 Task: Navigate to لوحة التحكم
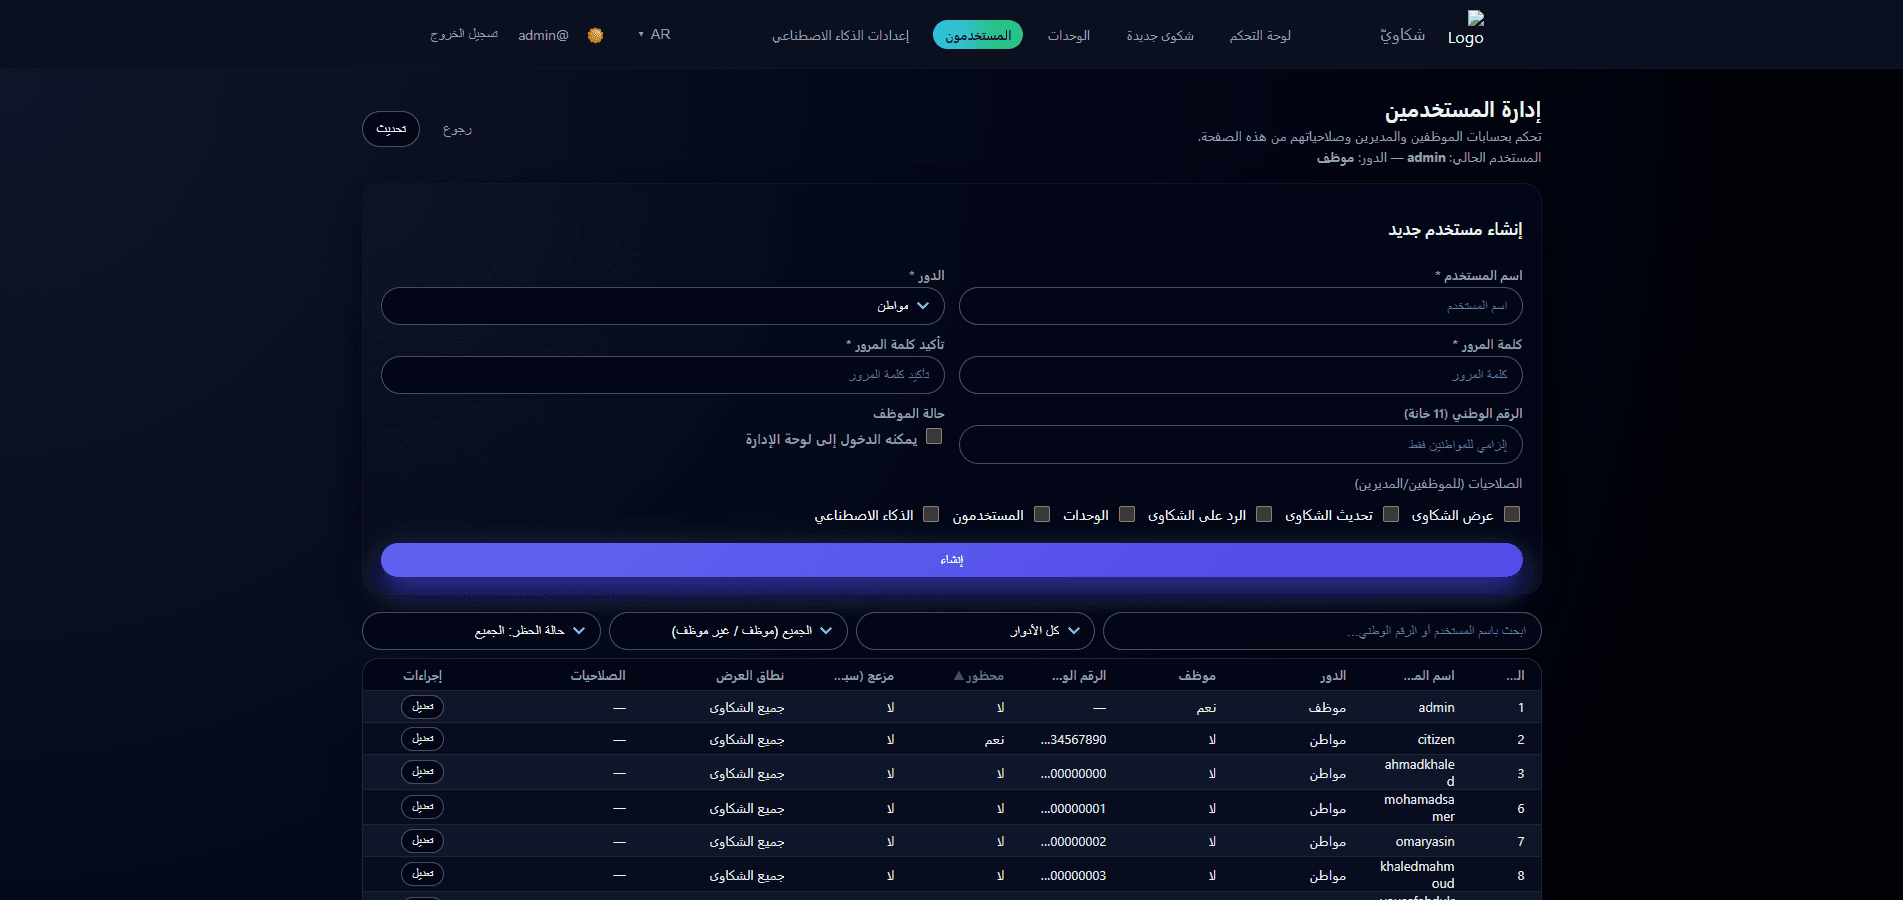pyautogui.click(x=1259, y=34)
